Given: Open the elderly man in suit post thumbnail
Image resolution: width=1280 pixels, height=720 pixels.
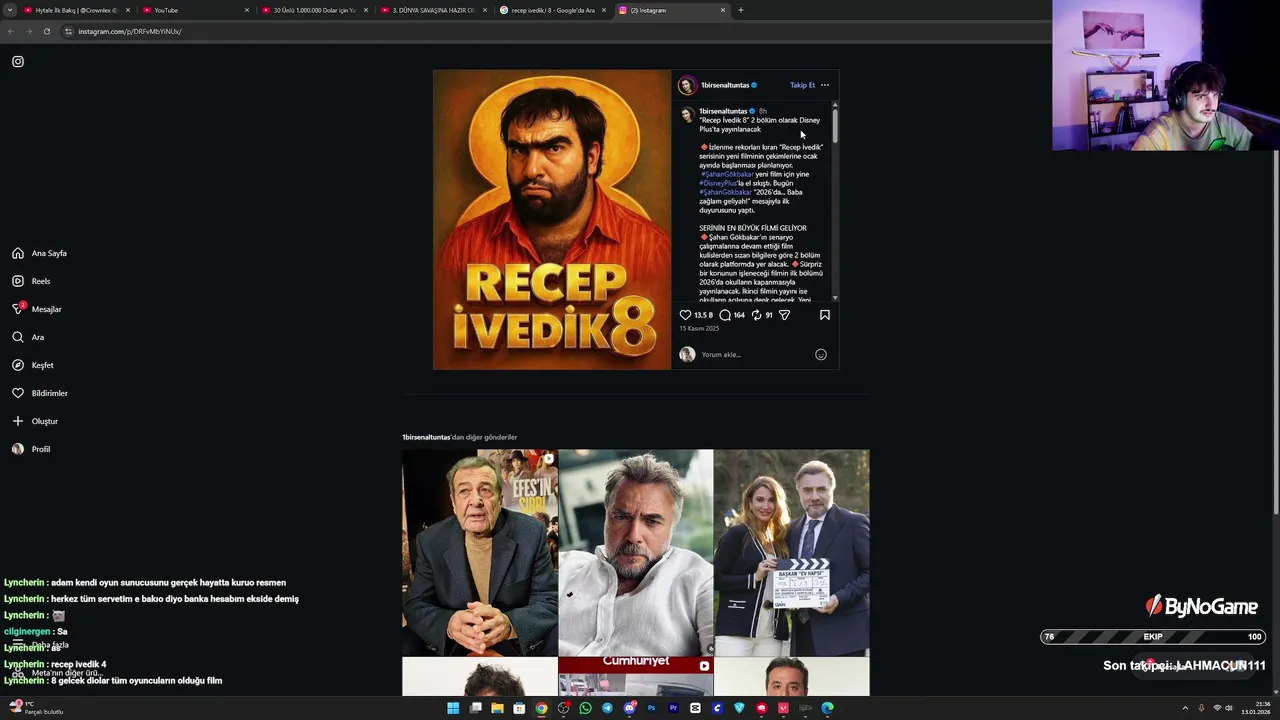Looking at the screenshot, I should [x=480, y=552].
